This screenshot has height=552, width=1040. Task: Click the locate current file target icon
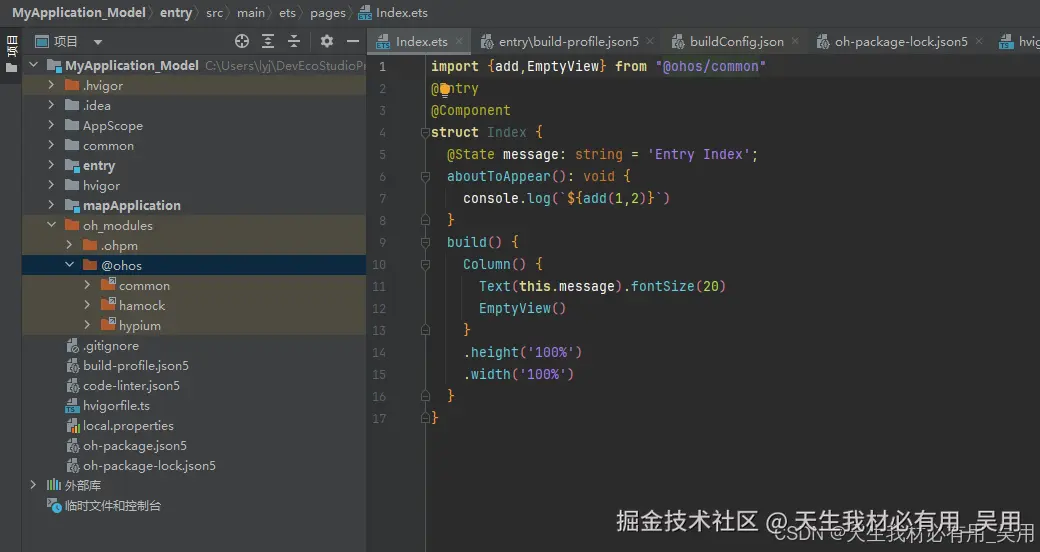(242, 41)
